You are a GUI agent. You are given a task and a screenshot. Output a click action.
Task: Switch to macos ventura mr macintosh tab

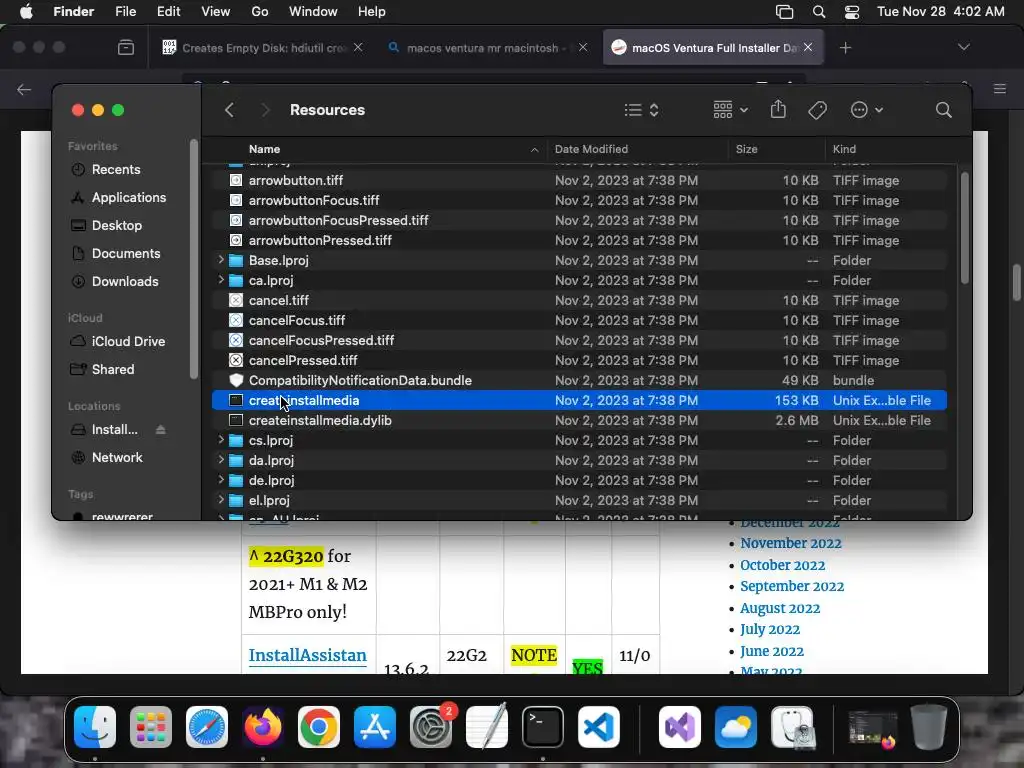[486, 48]
